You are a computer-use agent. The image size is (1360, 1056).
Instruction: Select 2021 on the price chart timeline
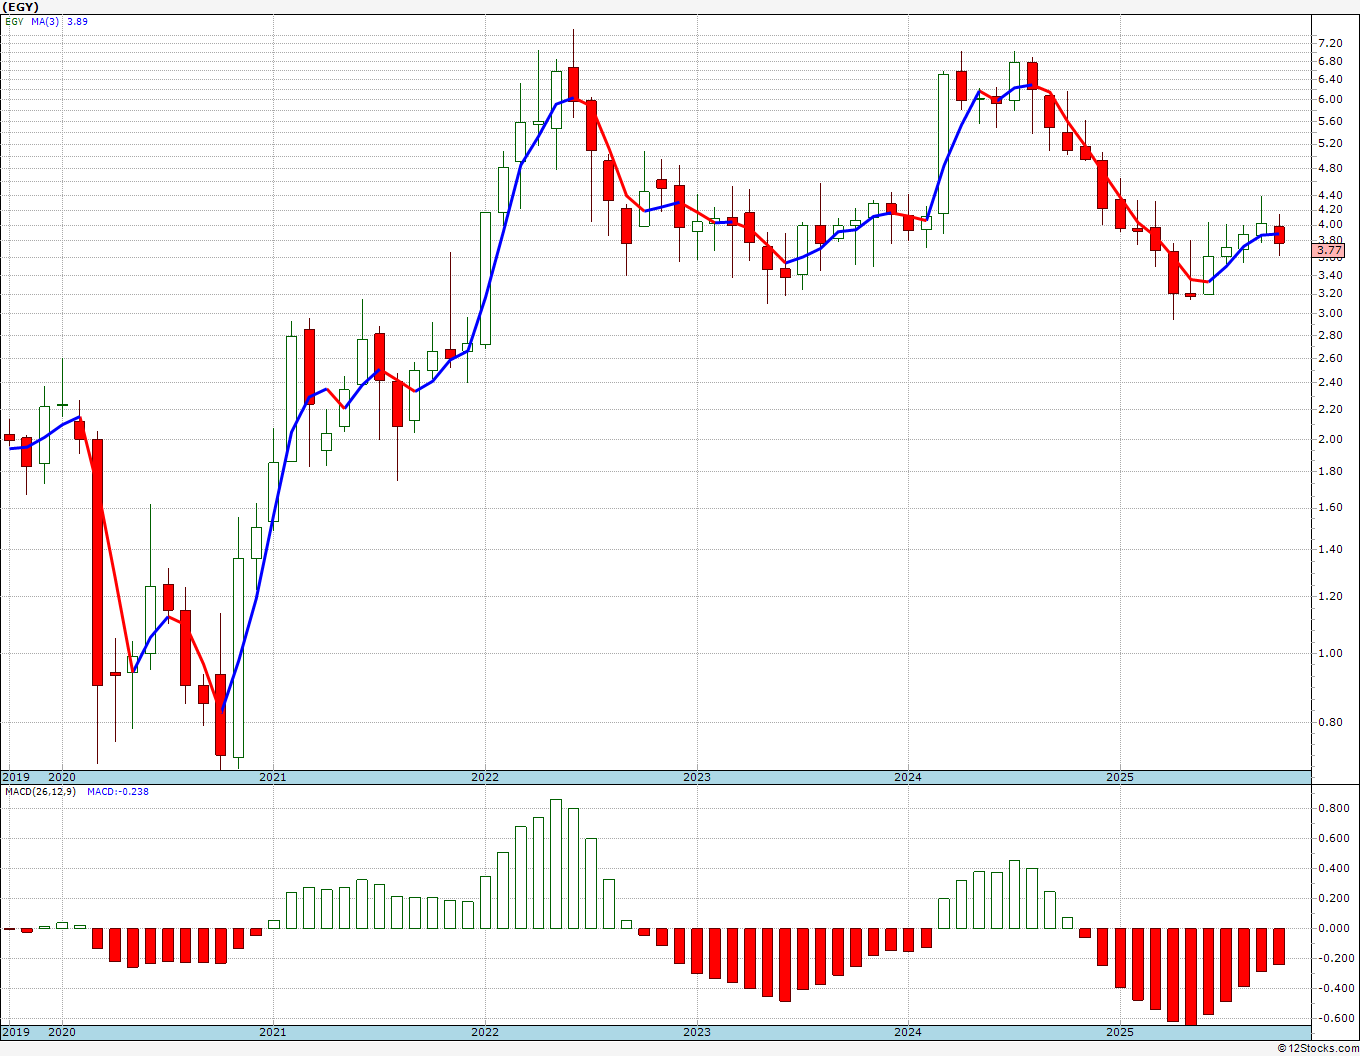tap(273, 777)
